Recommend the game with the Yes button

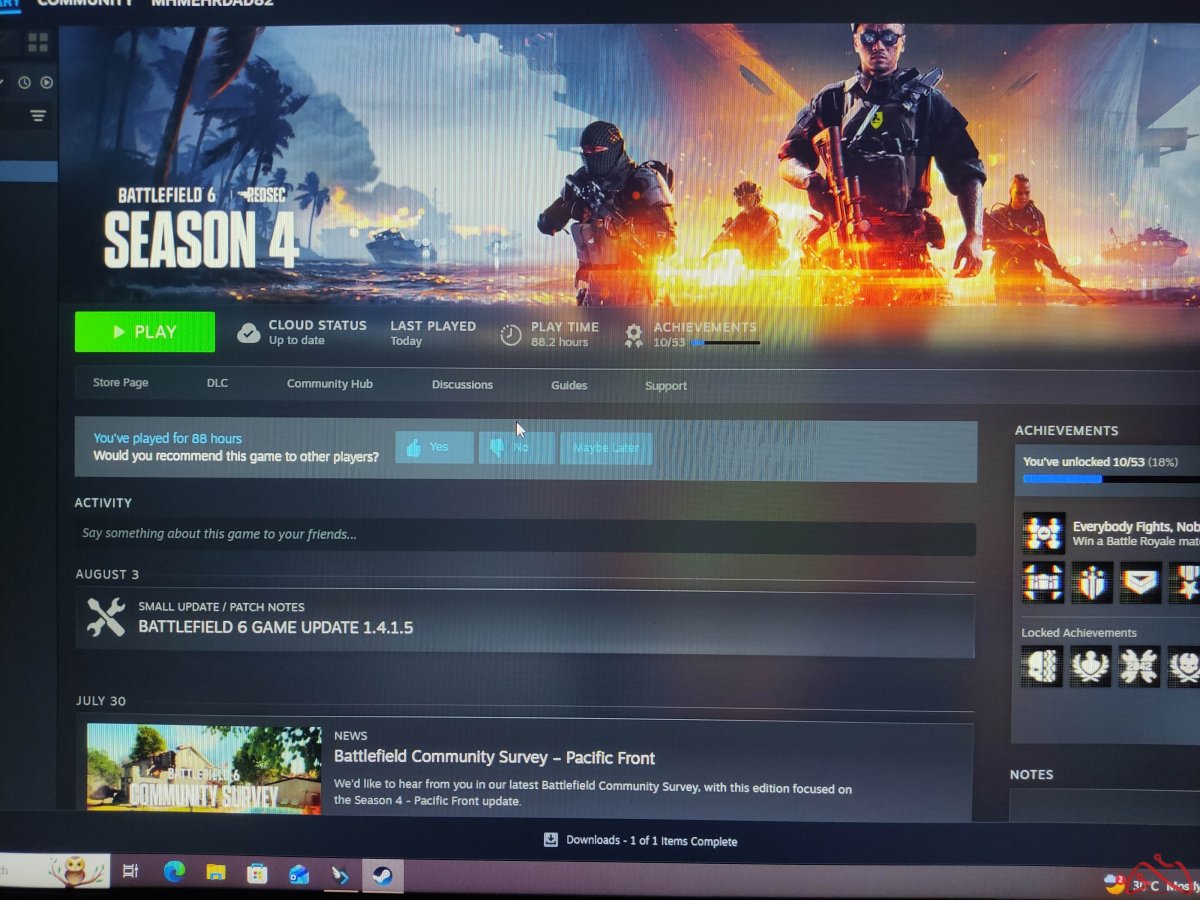point(435,447)
